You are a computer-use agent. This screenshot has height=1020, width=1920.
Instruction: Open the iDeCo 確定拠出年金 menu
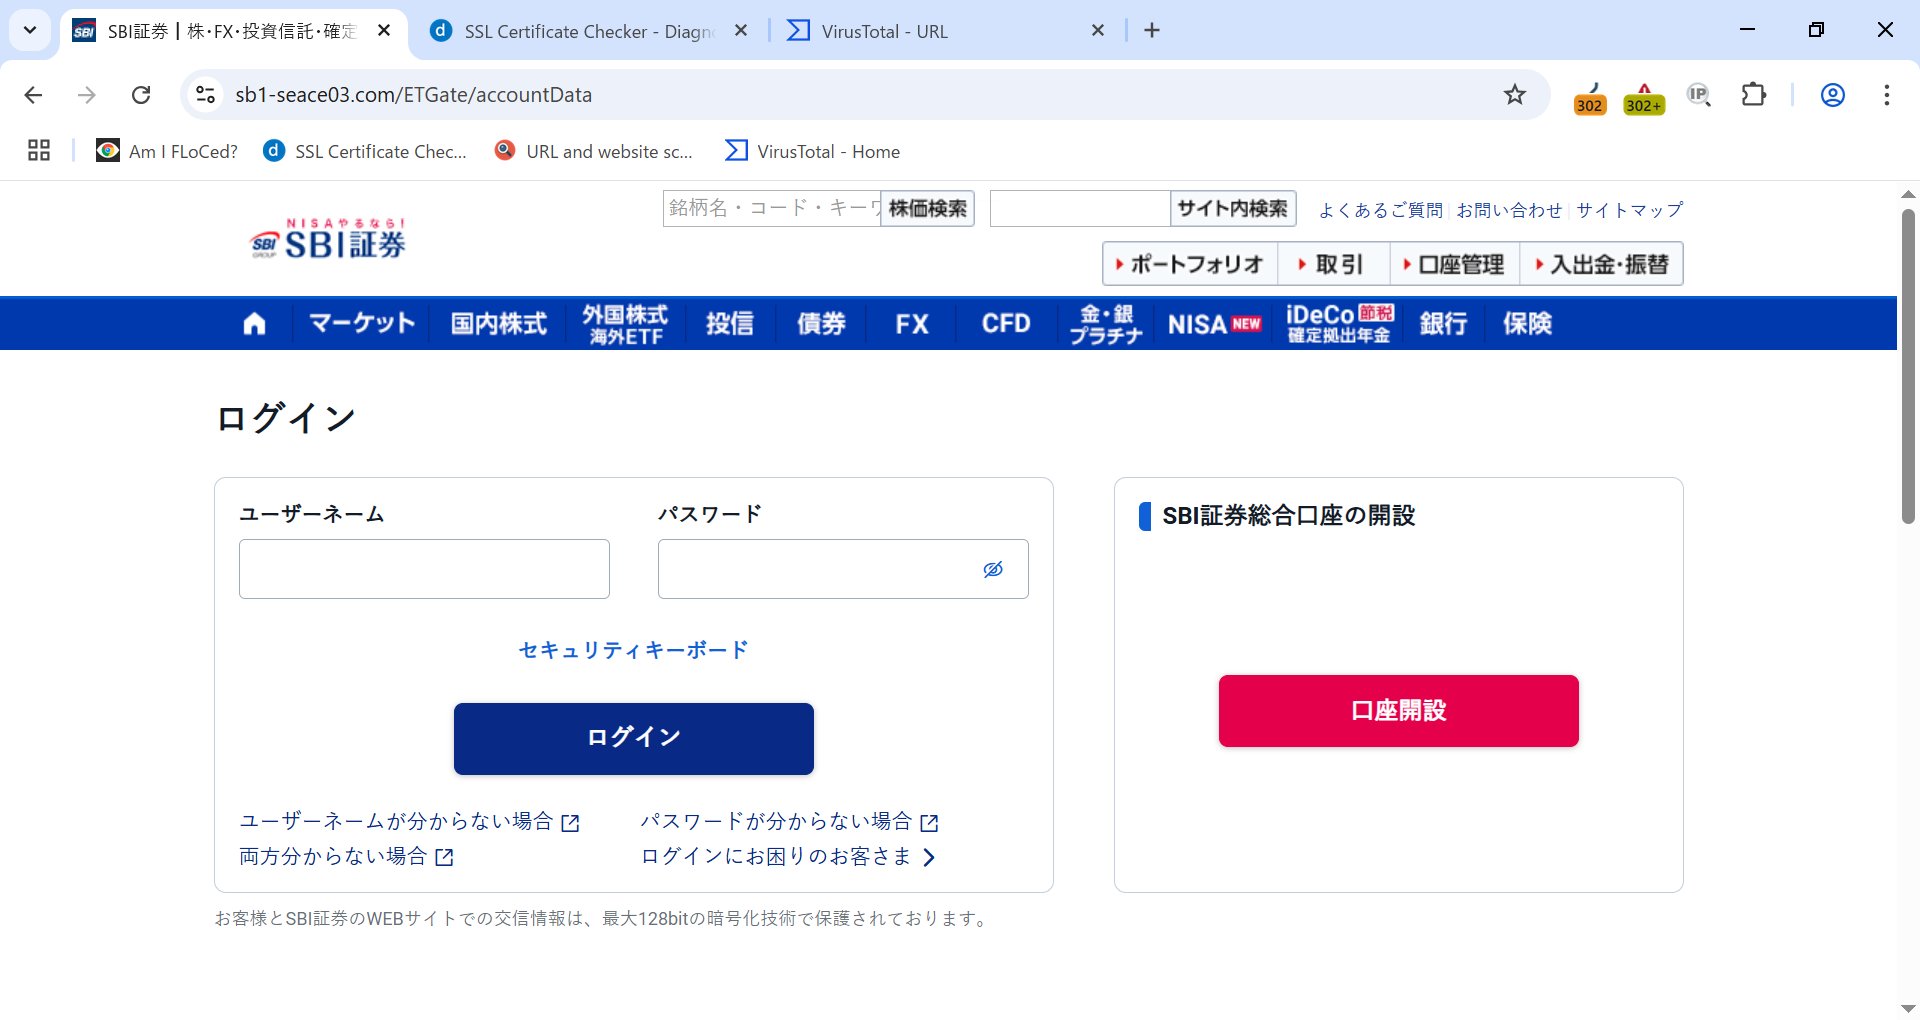coord(1339,324)
